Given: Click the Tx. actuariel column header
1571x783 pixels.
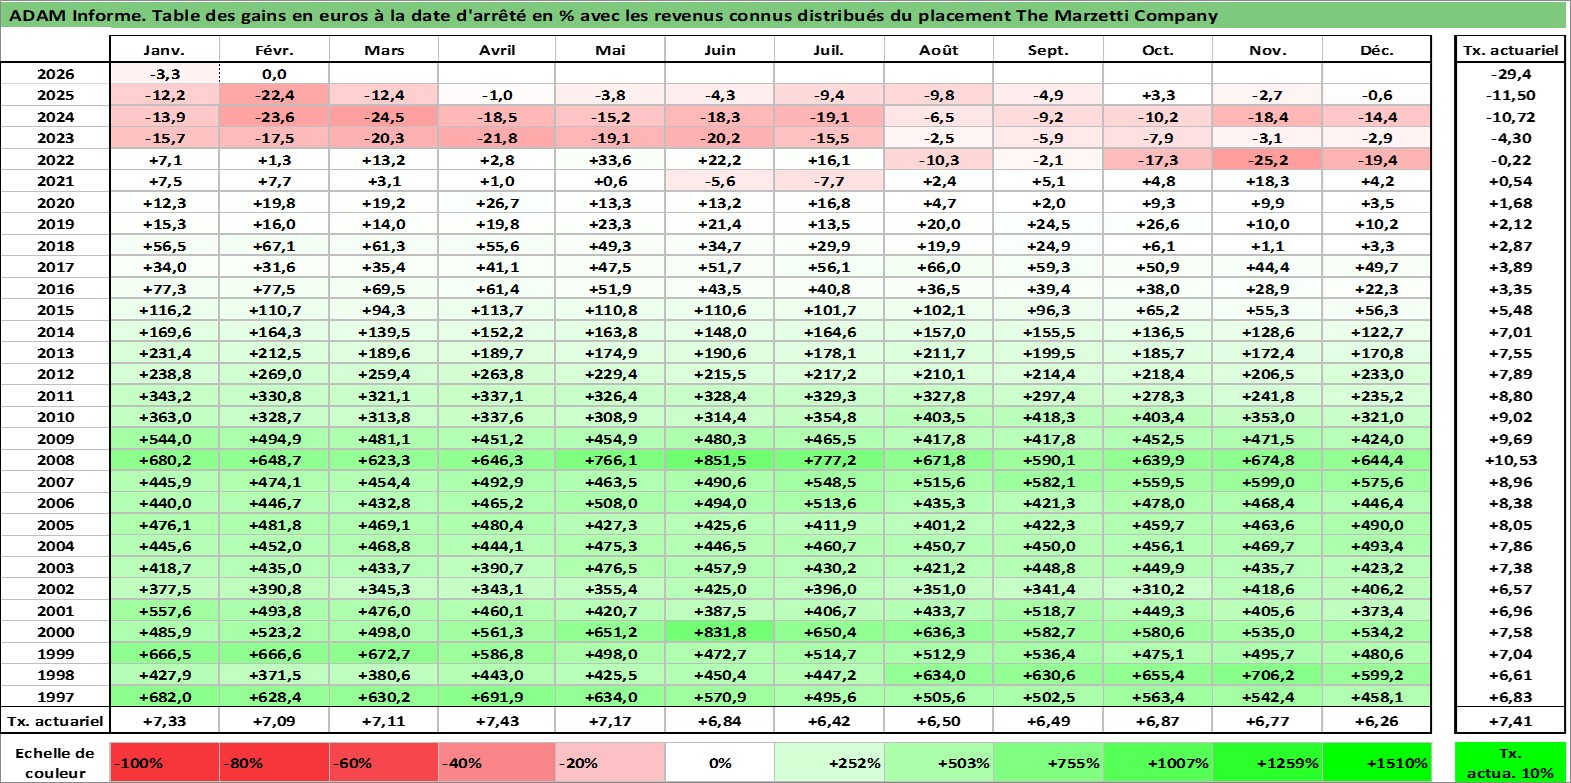Looking at the screenshot, I should pyautogui.click(x=1510, y=50).
